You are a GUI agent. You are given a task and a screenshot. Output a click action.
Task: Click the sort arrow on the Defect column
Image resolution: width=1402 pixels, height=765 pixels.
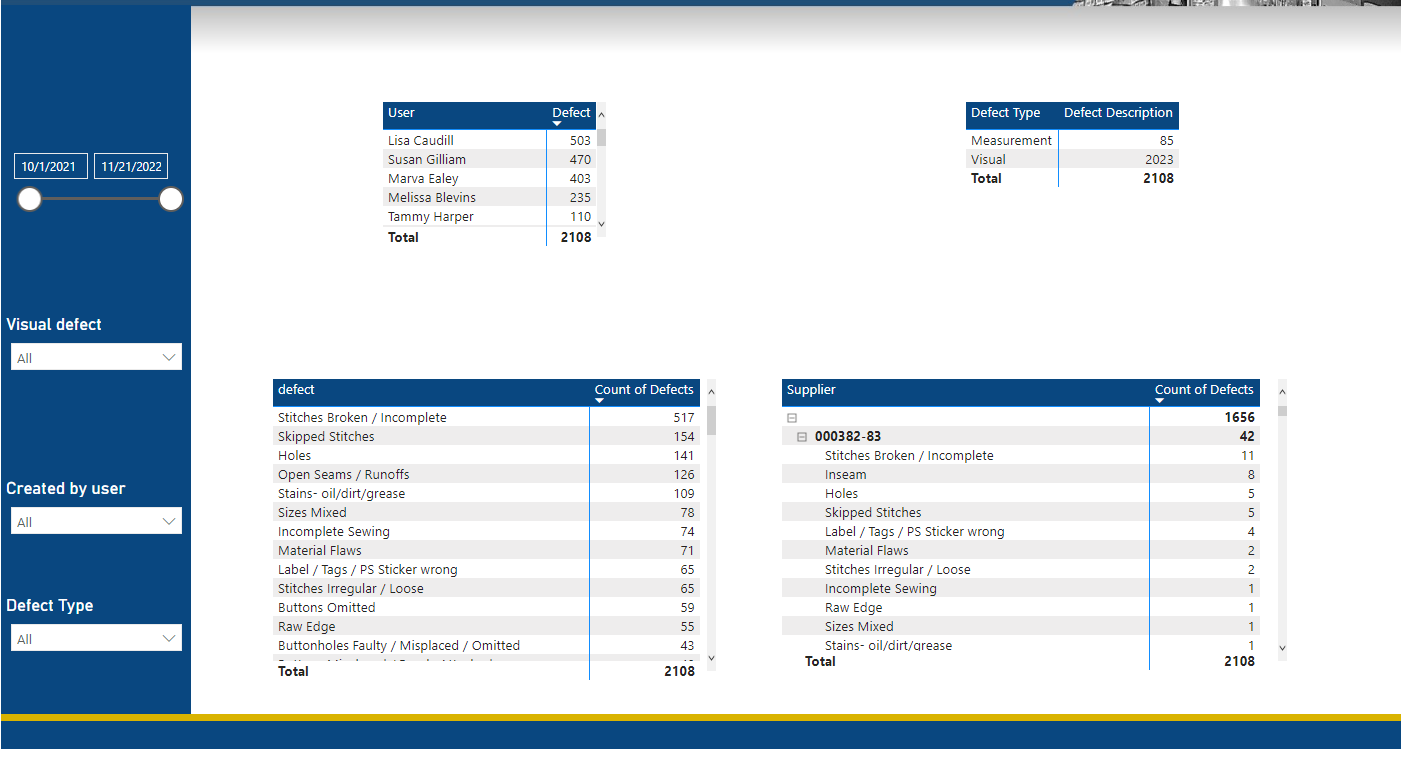tap(559, 125)
